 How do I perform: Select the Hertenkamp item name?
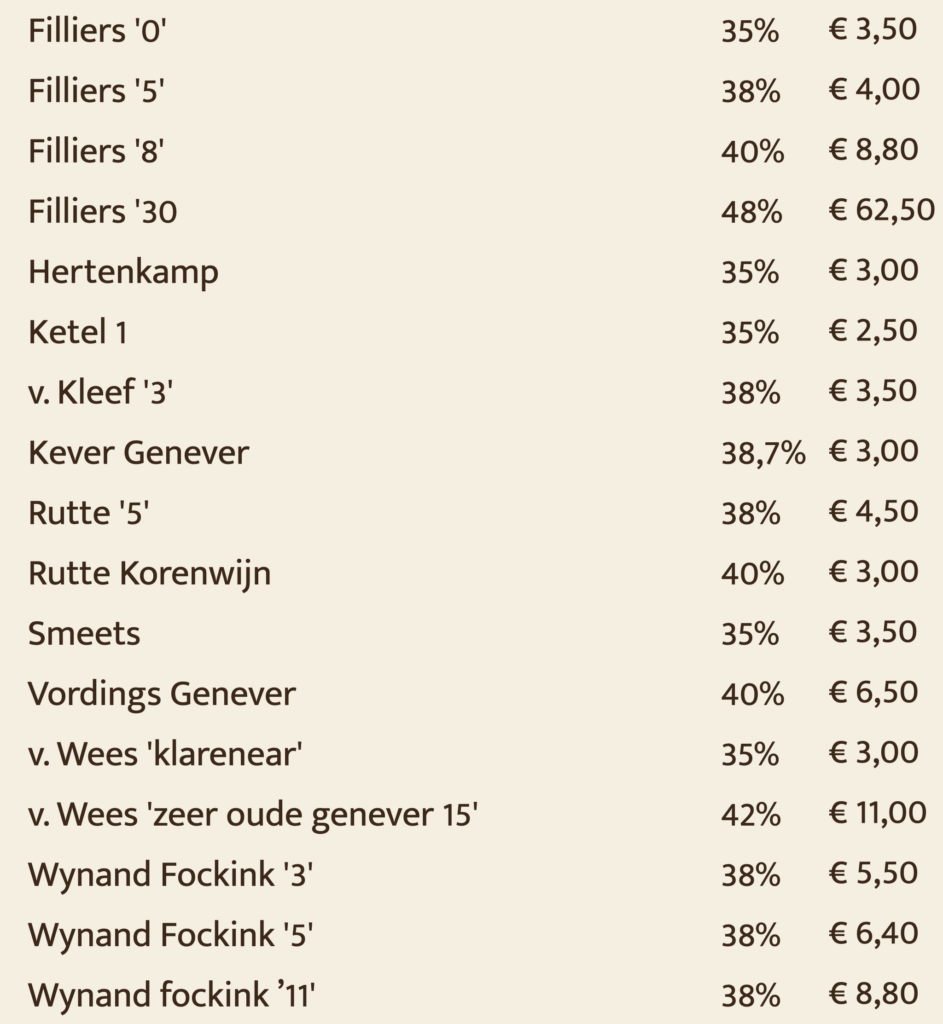point(123,272)
